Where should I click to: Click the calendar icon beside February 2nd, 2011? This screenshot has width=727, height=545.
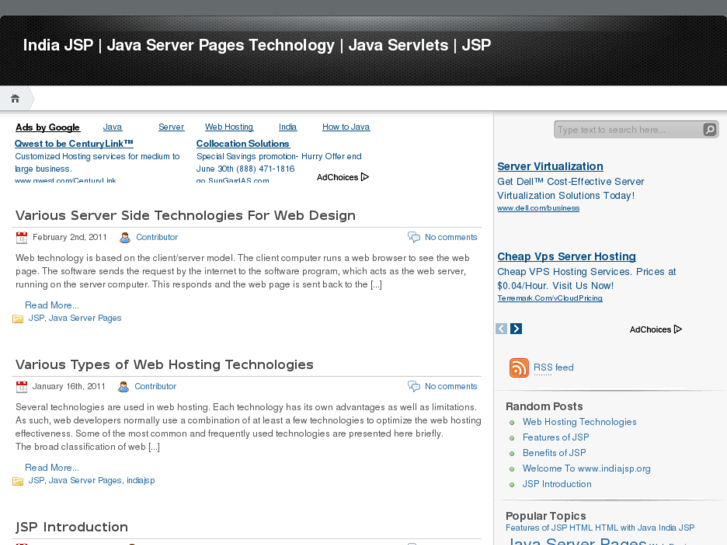[x=22, y=237]
